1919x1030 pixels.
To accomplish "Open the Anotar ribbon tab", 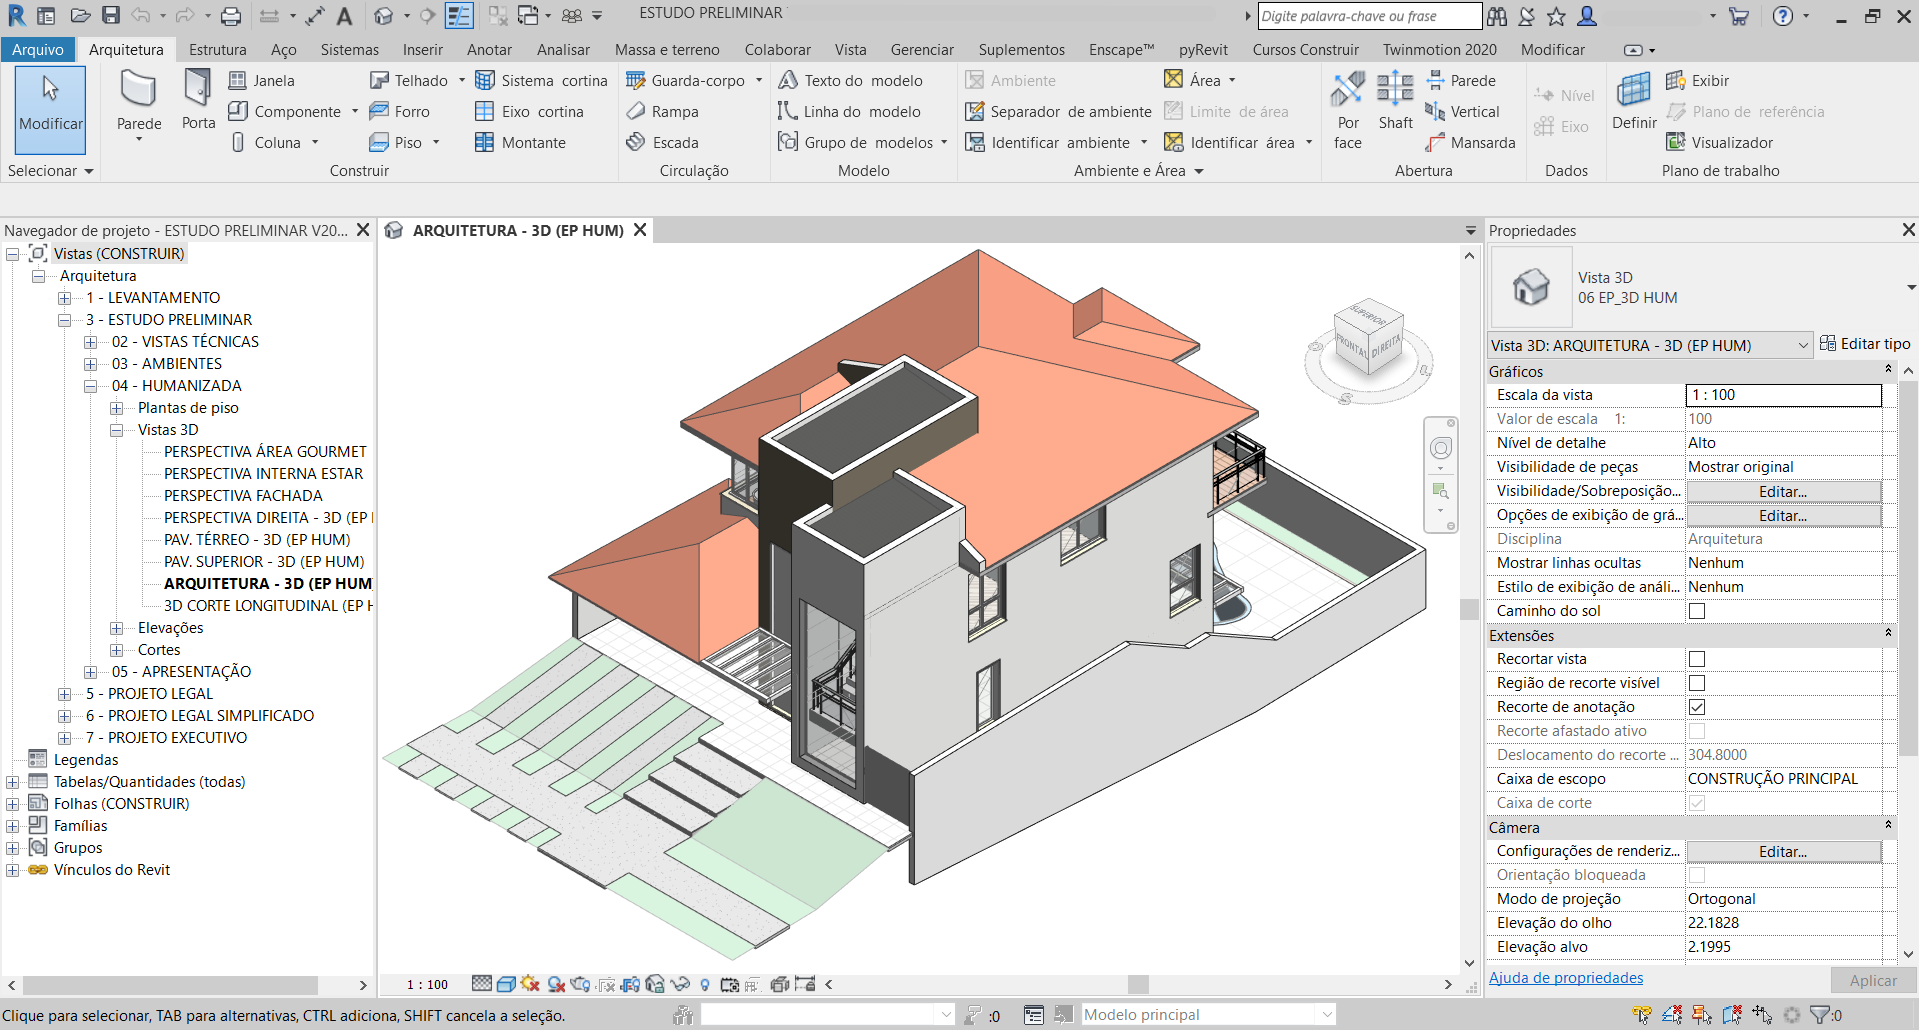I will [489, 50].
